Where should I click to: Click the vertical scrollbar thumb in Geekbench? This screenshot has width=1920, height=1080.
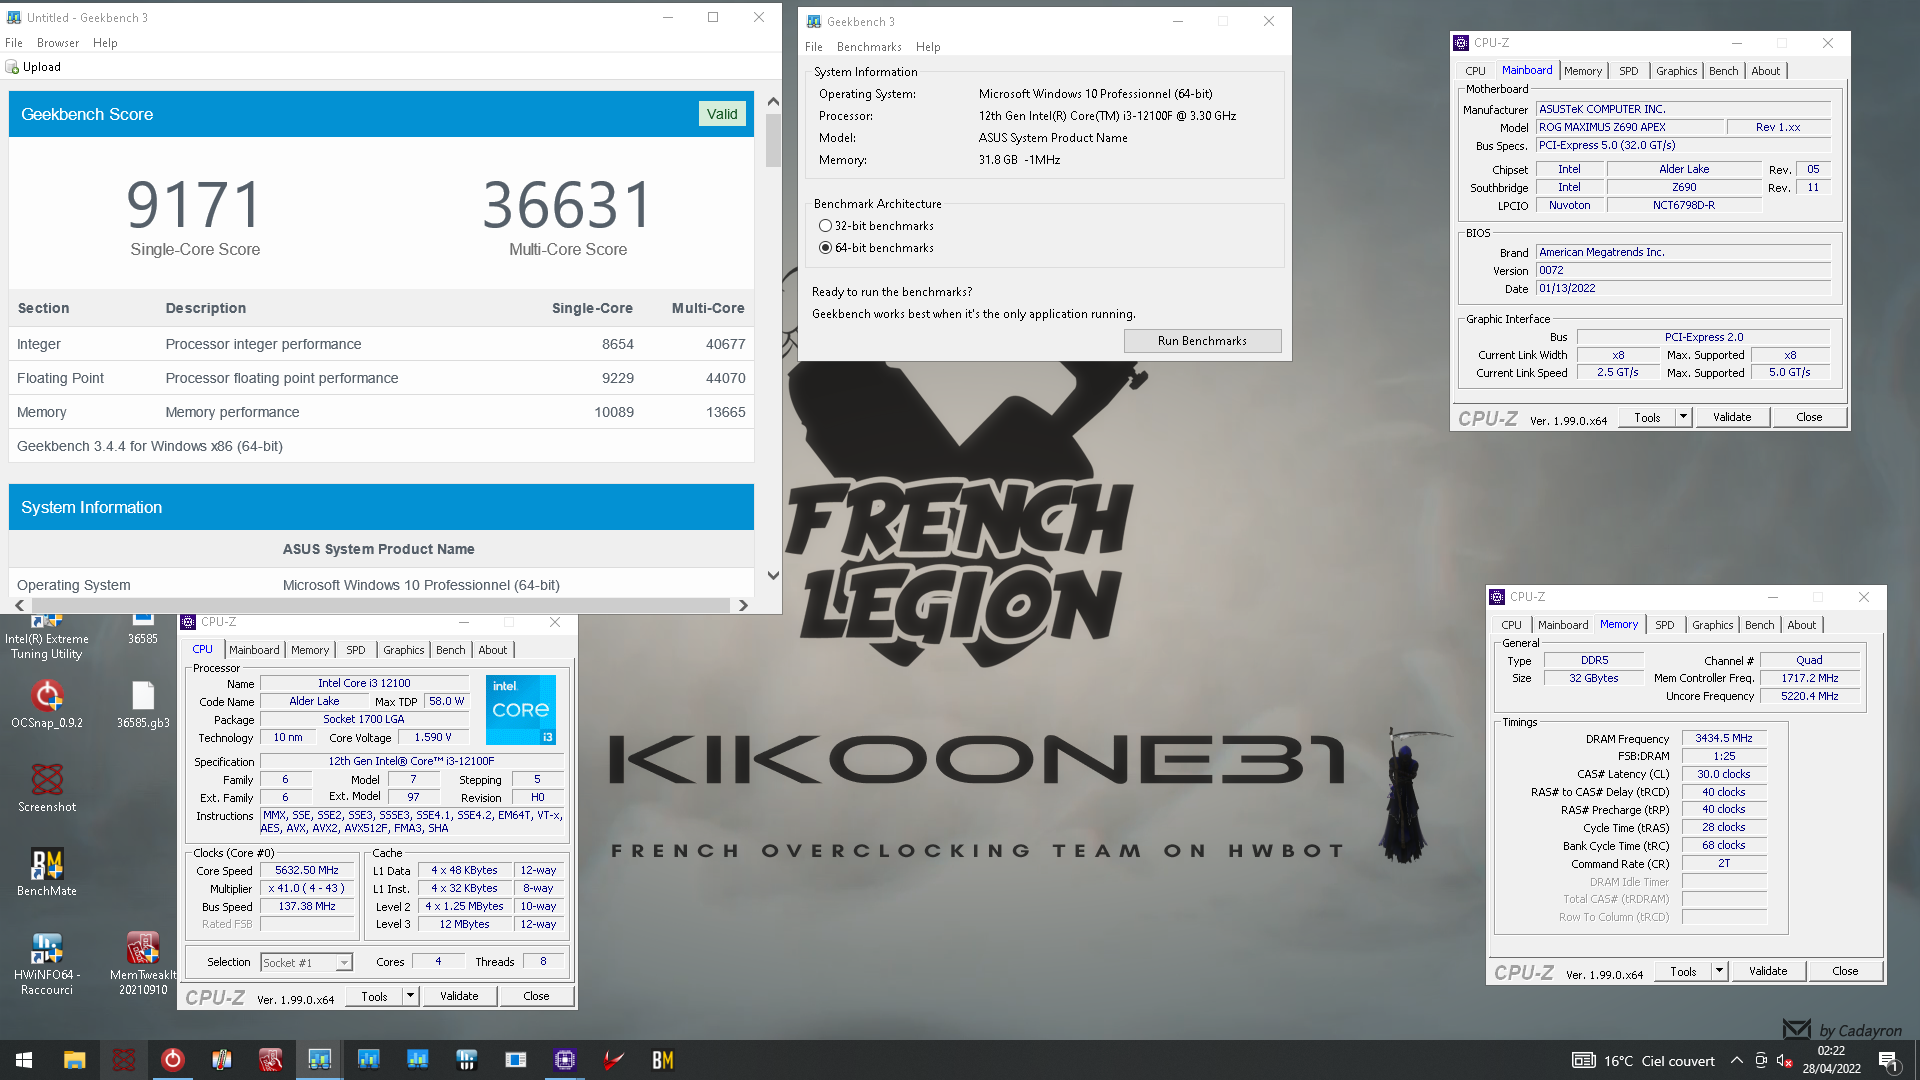(x=773, y=140)
